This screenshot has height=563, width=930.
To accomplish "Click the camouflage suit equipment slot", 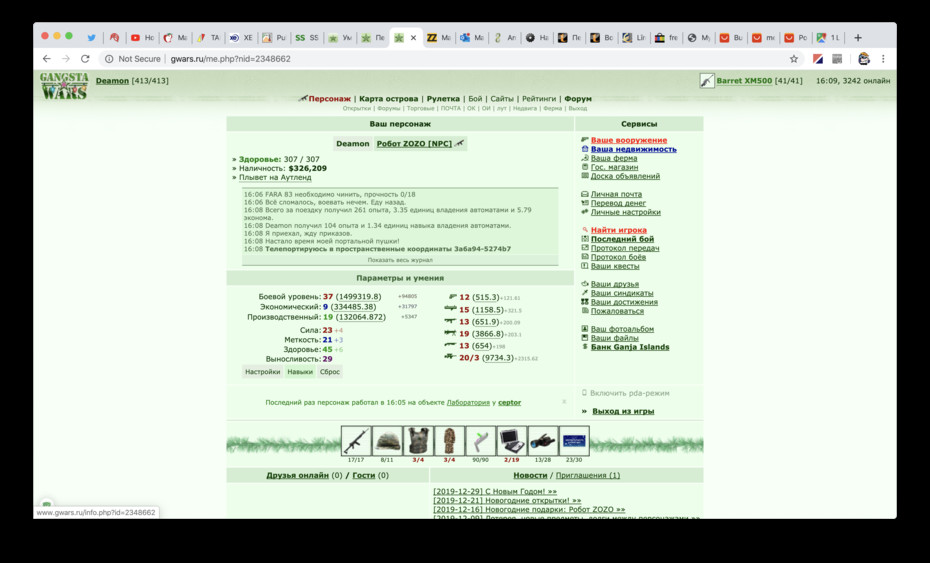I will click(450, 441).
